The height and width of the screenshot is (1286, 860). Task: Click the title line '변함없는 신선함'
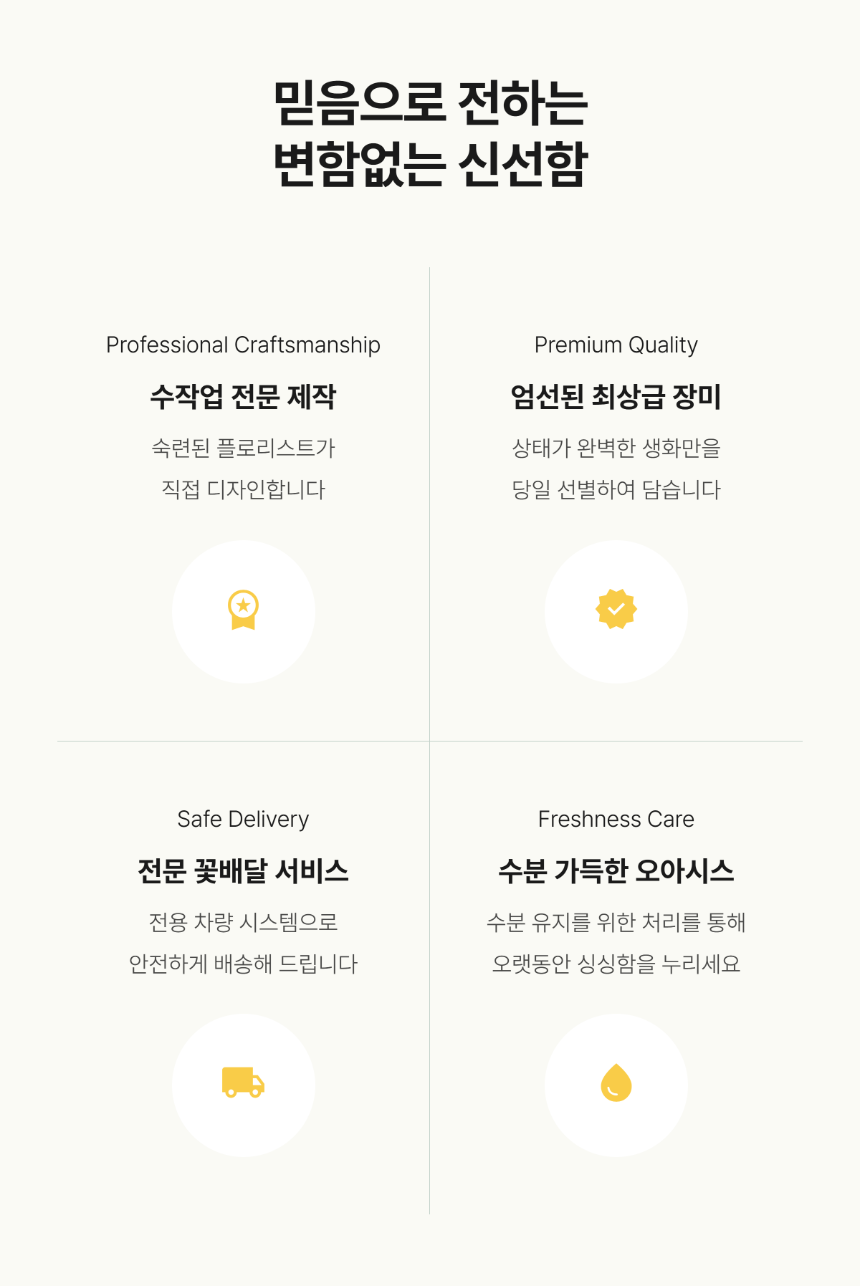pos(430,165)
